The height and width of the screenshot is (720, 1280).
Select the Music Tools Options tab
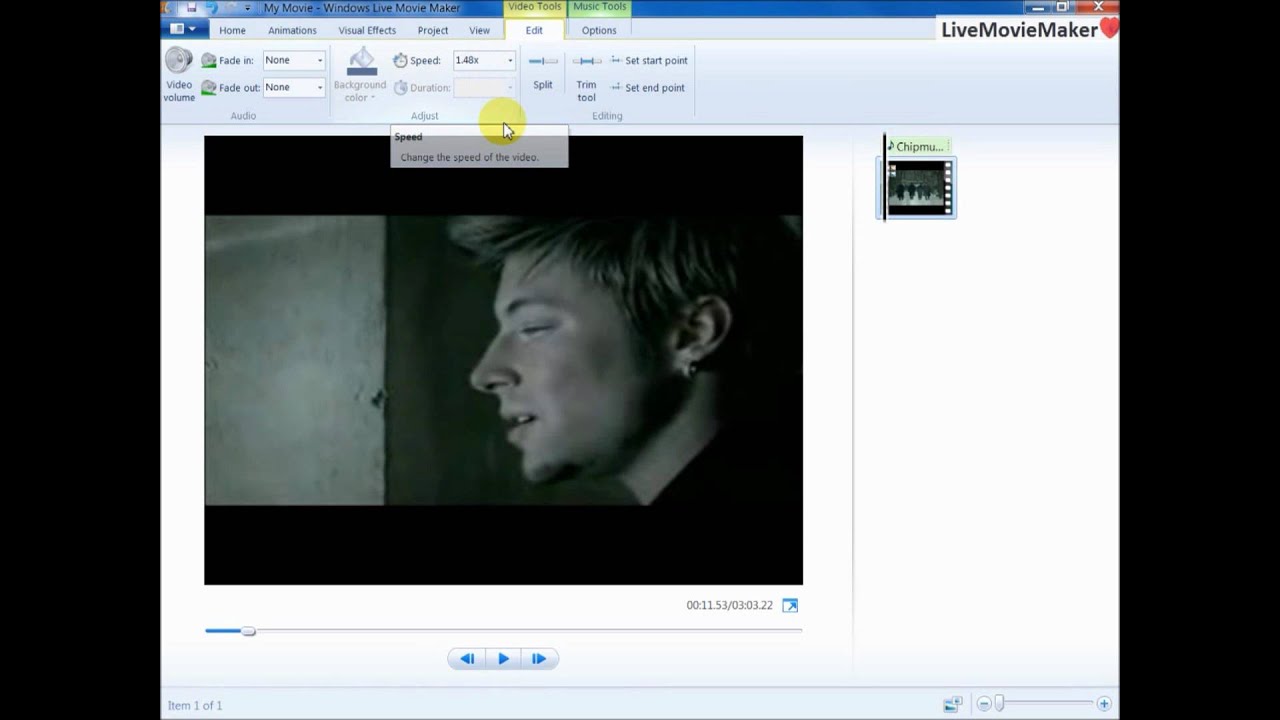click(x=599, y=30)
